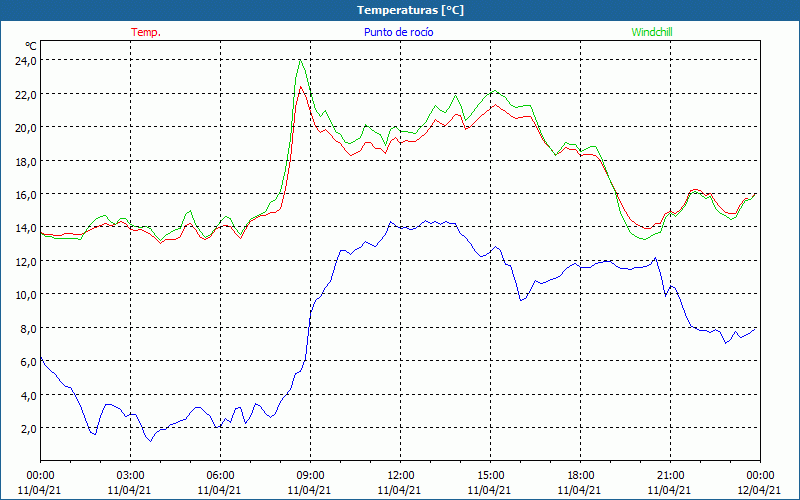Viewport: 800px width, 500px height.
Task: Select the red Temp. legend label
Action: tap(146, 32)
